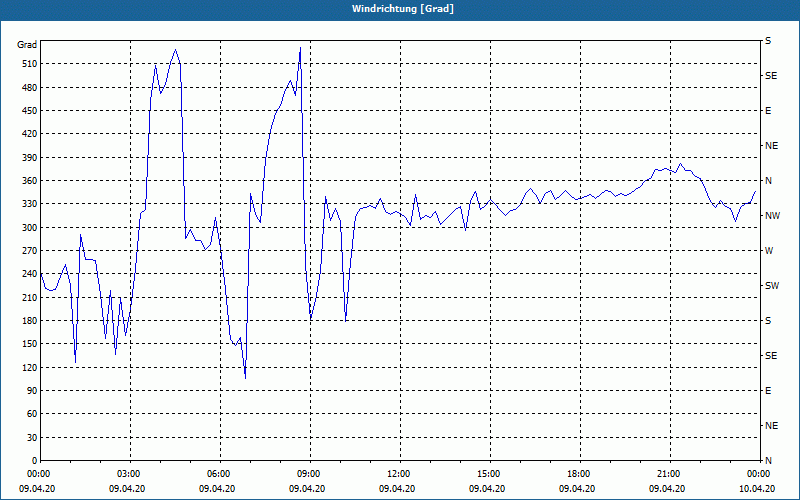Select the 09.04.20 date below 12:00
Screen dimensions: 800x500
(x=397, y=488)
